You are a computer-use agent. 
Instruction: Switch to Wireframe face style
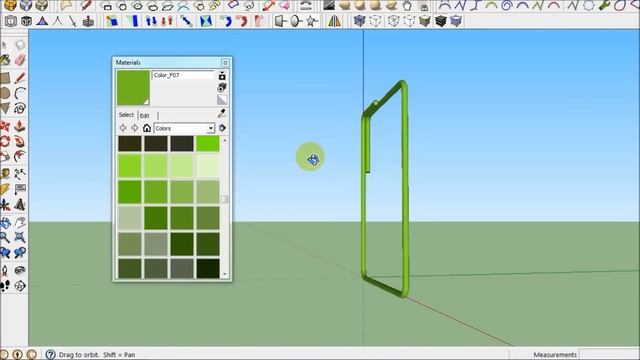(x=393, y=20)
